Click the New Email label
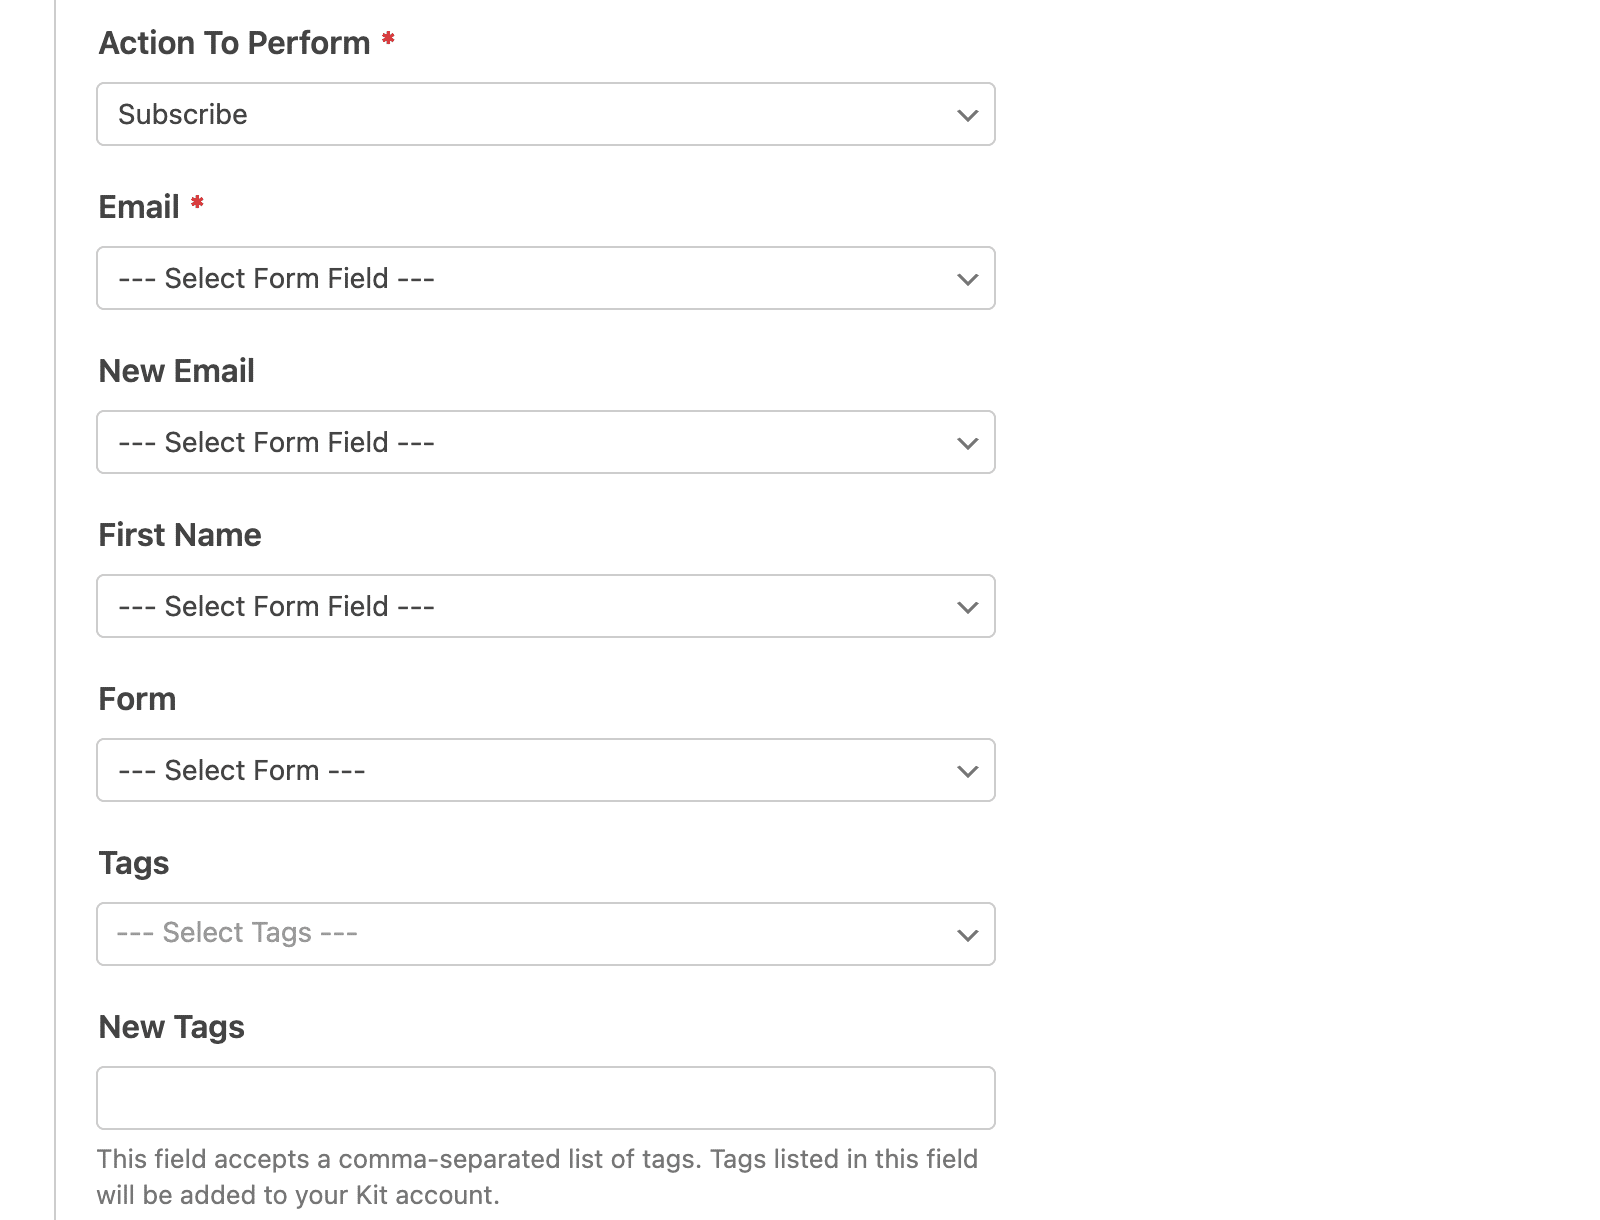The width and height of the screenshot is (1600, 1220). click(x=176, y=371)
